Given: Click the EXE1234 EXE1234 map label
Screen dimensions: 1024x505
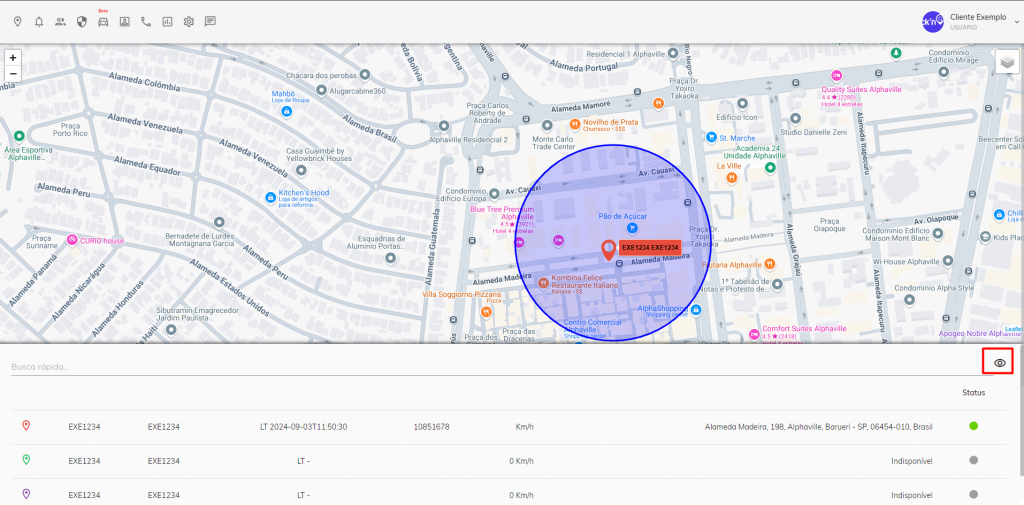Looking at the screenshot, I should pos(650,248).
